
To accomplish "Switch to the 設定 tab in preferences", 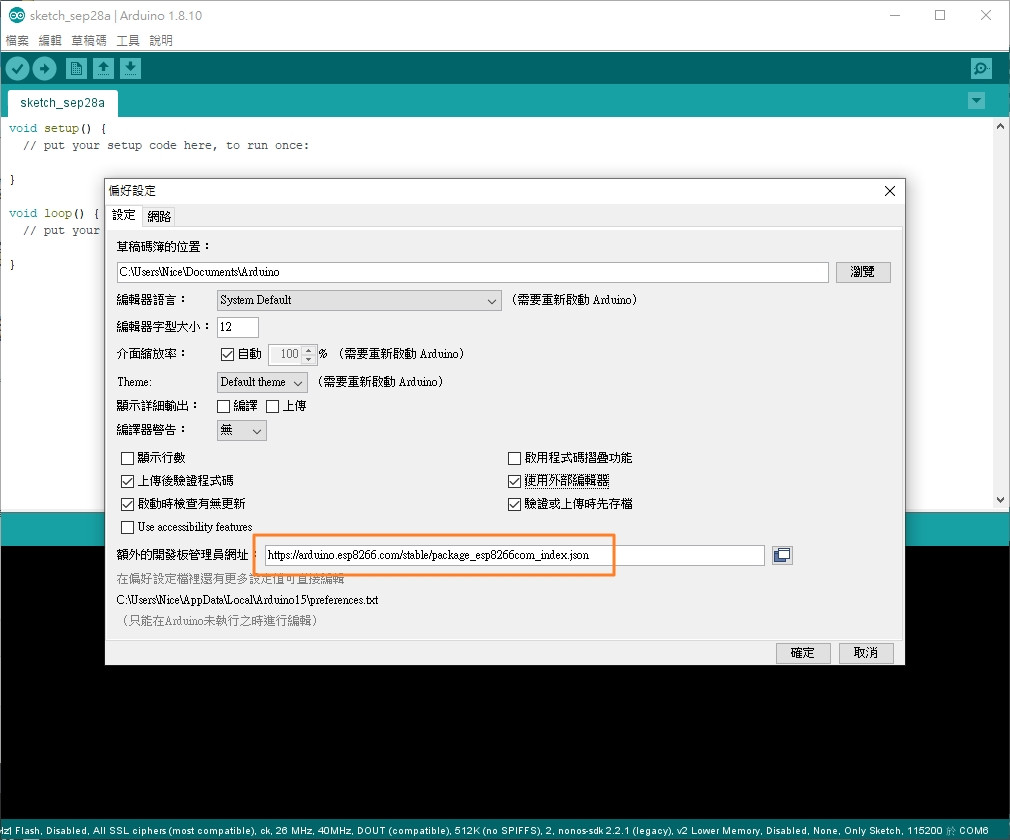I will tap(124, 215).
